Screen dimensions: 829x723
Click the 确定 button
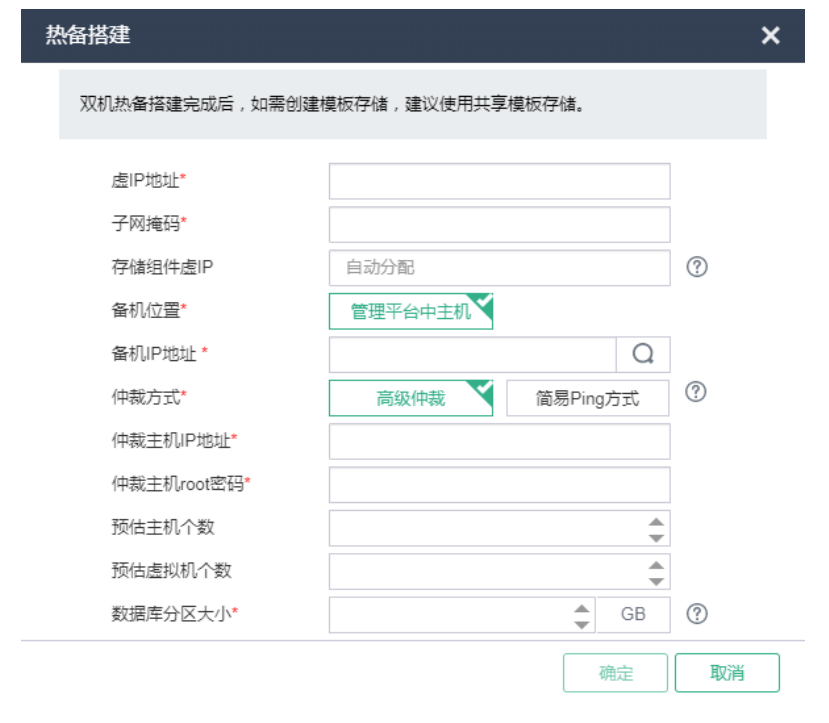(x=615, y=672)
